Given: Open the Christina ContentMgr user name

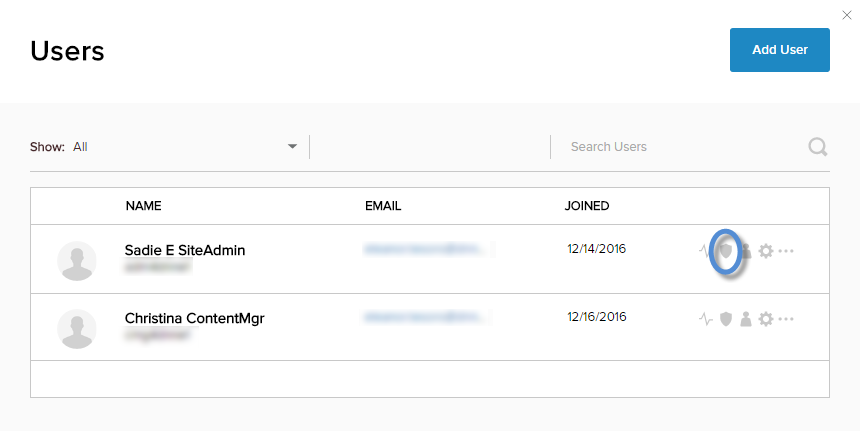Looking at the screenshot, I should tap(194, 318).
